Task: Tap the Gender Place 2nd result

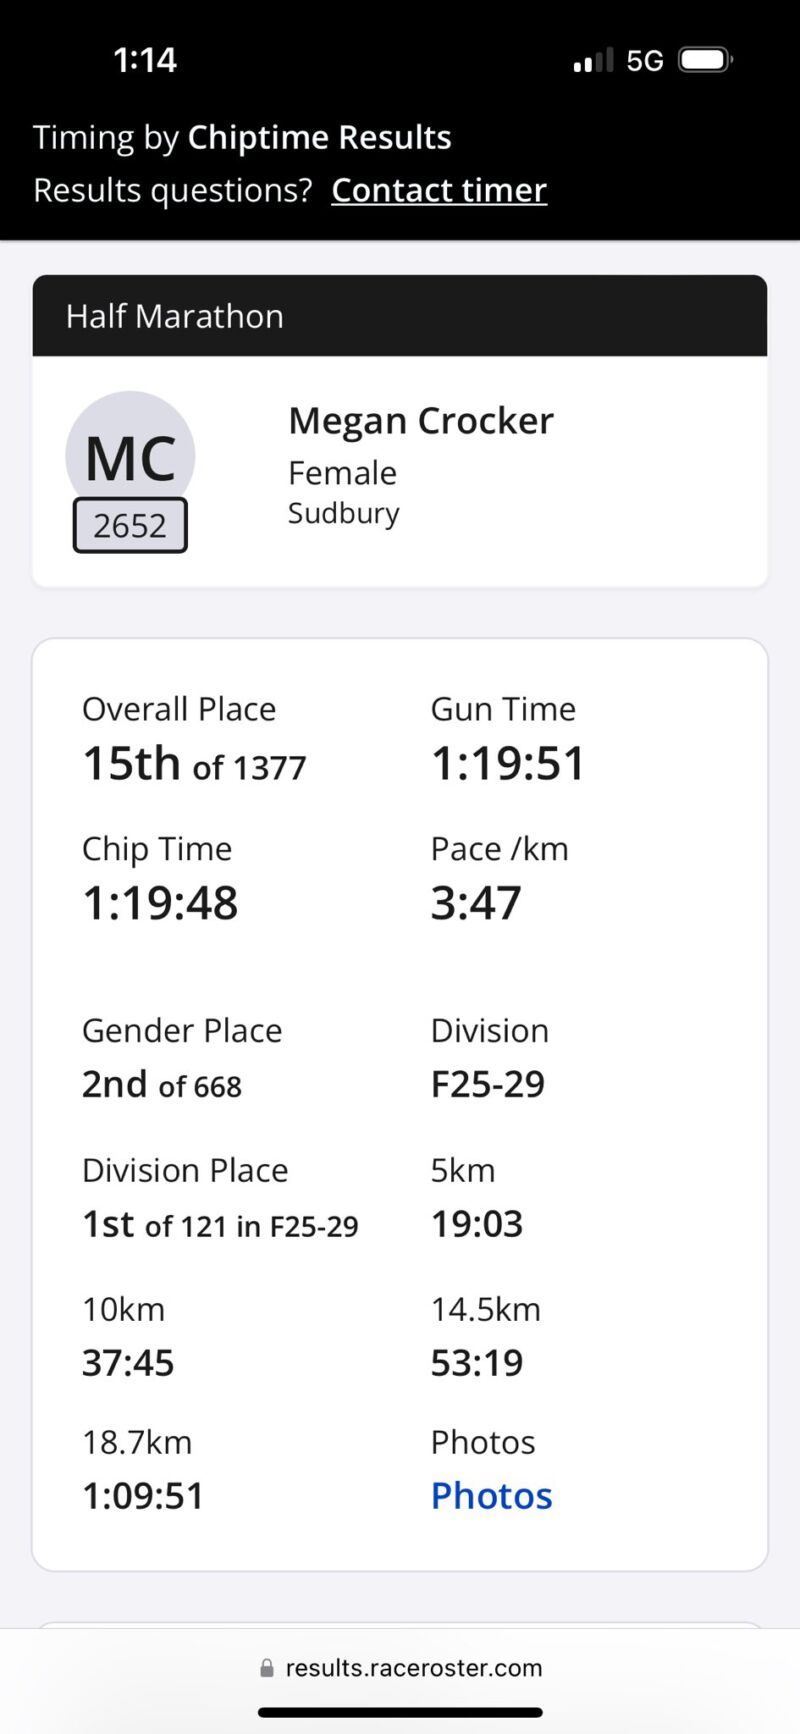Action: tap(162, 1084)
